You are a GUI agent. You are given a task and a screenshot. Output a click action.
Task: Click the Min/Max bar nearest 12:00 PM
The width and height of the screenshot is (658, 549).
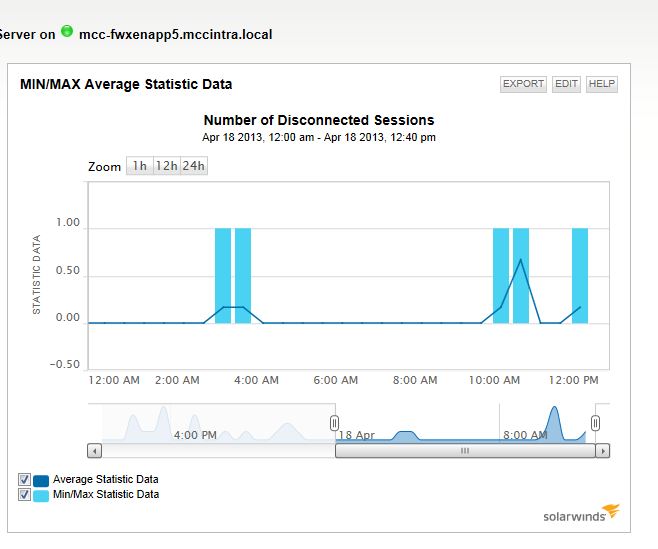[x=580, y=276]
